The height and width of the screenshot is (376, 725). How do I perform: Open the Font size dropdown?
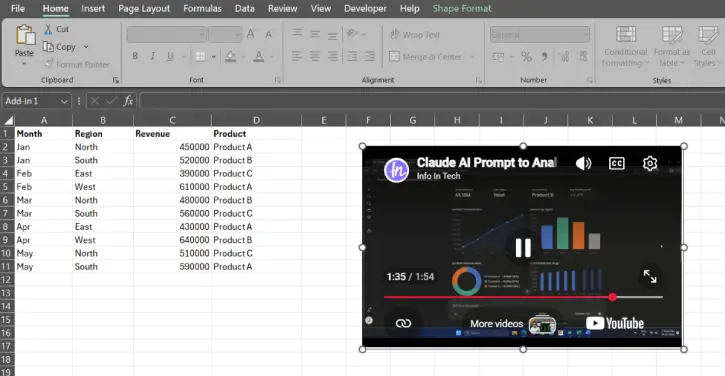tap(238, 35)
